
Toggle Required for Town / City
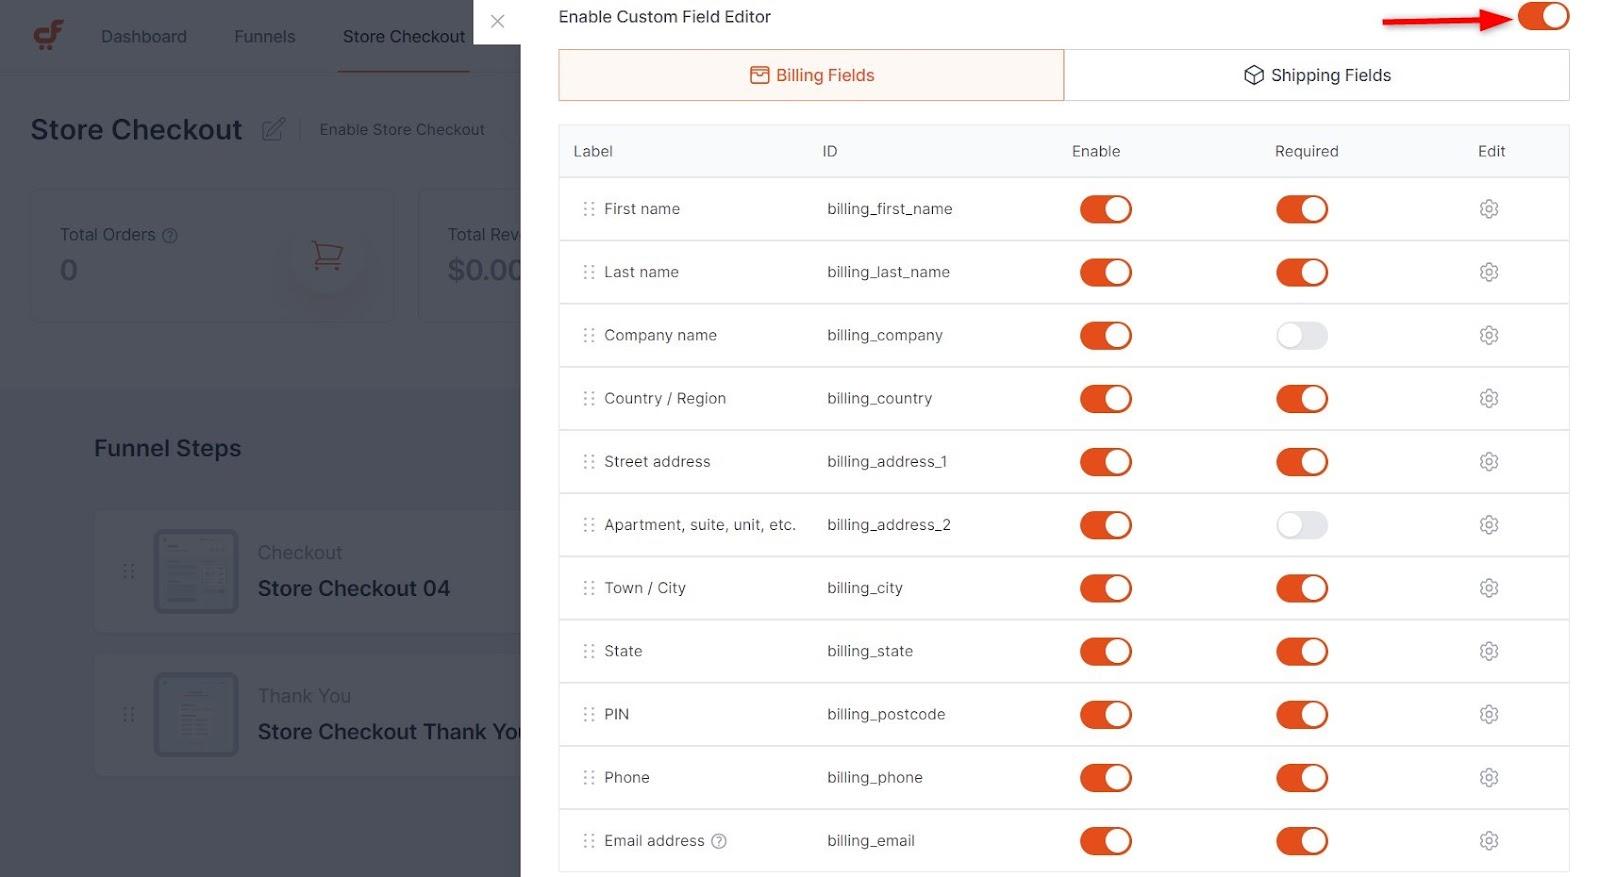[1301, 588]
